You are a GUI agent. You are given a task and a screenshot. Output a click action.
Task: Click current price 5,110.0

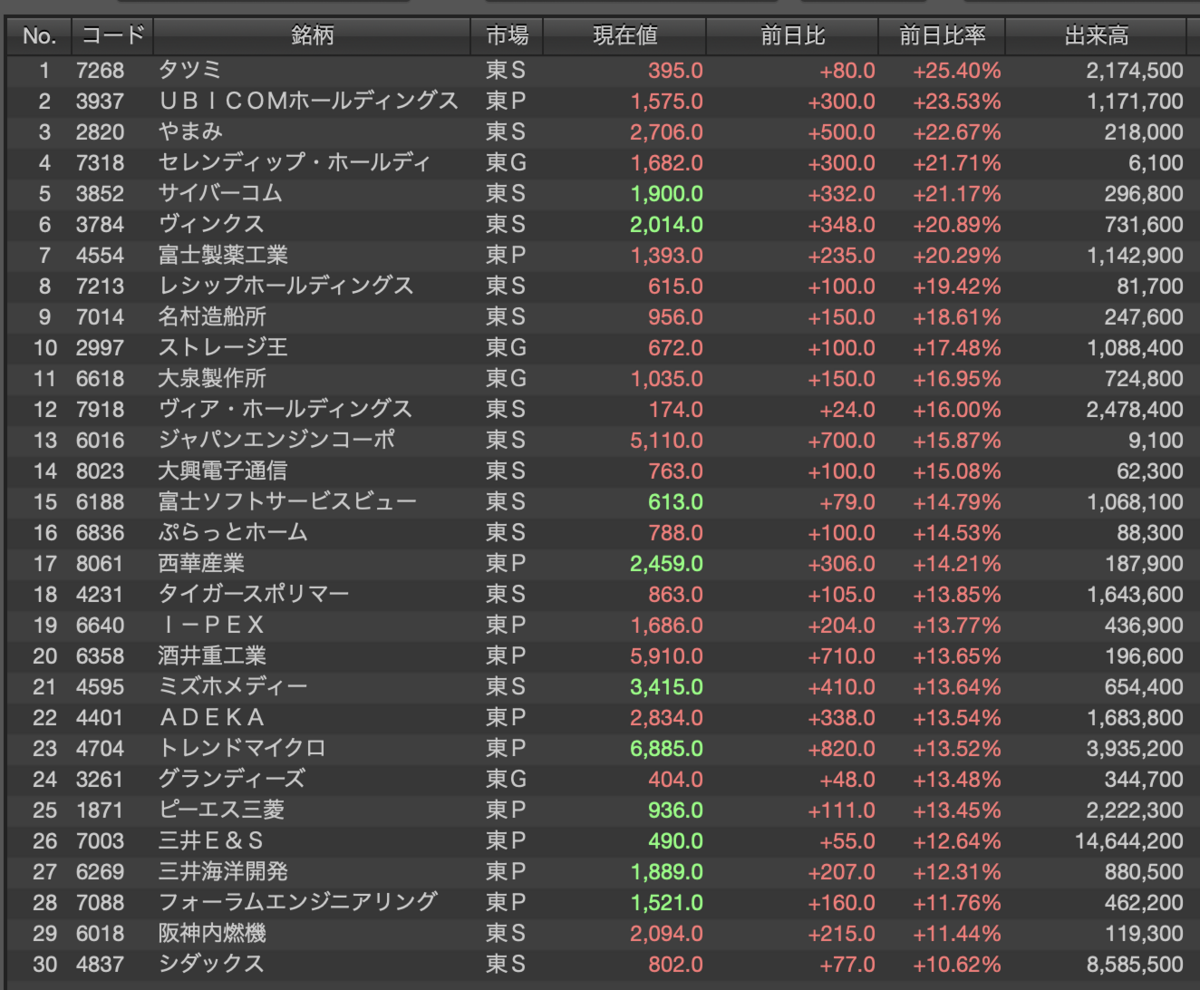click(667, 440)
